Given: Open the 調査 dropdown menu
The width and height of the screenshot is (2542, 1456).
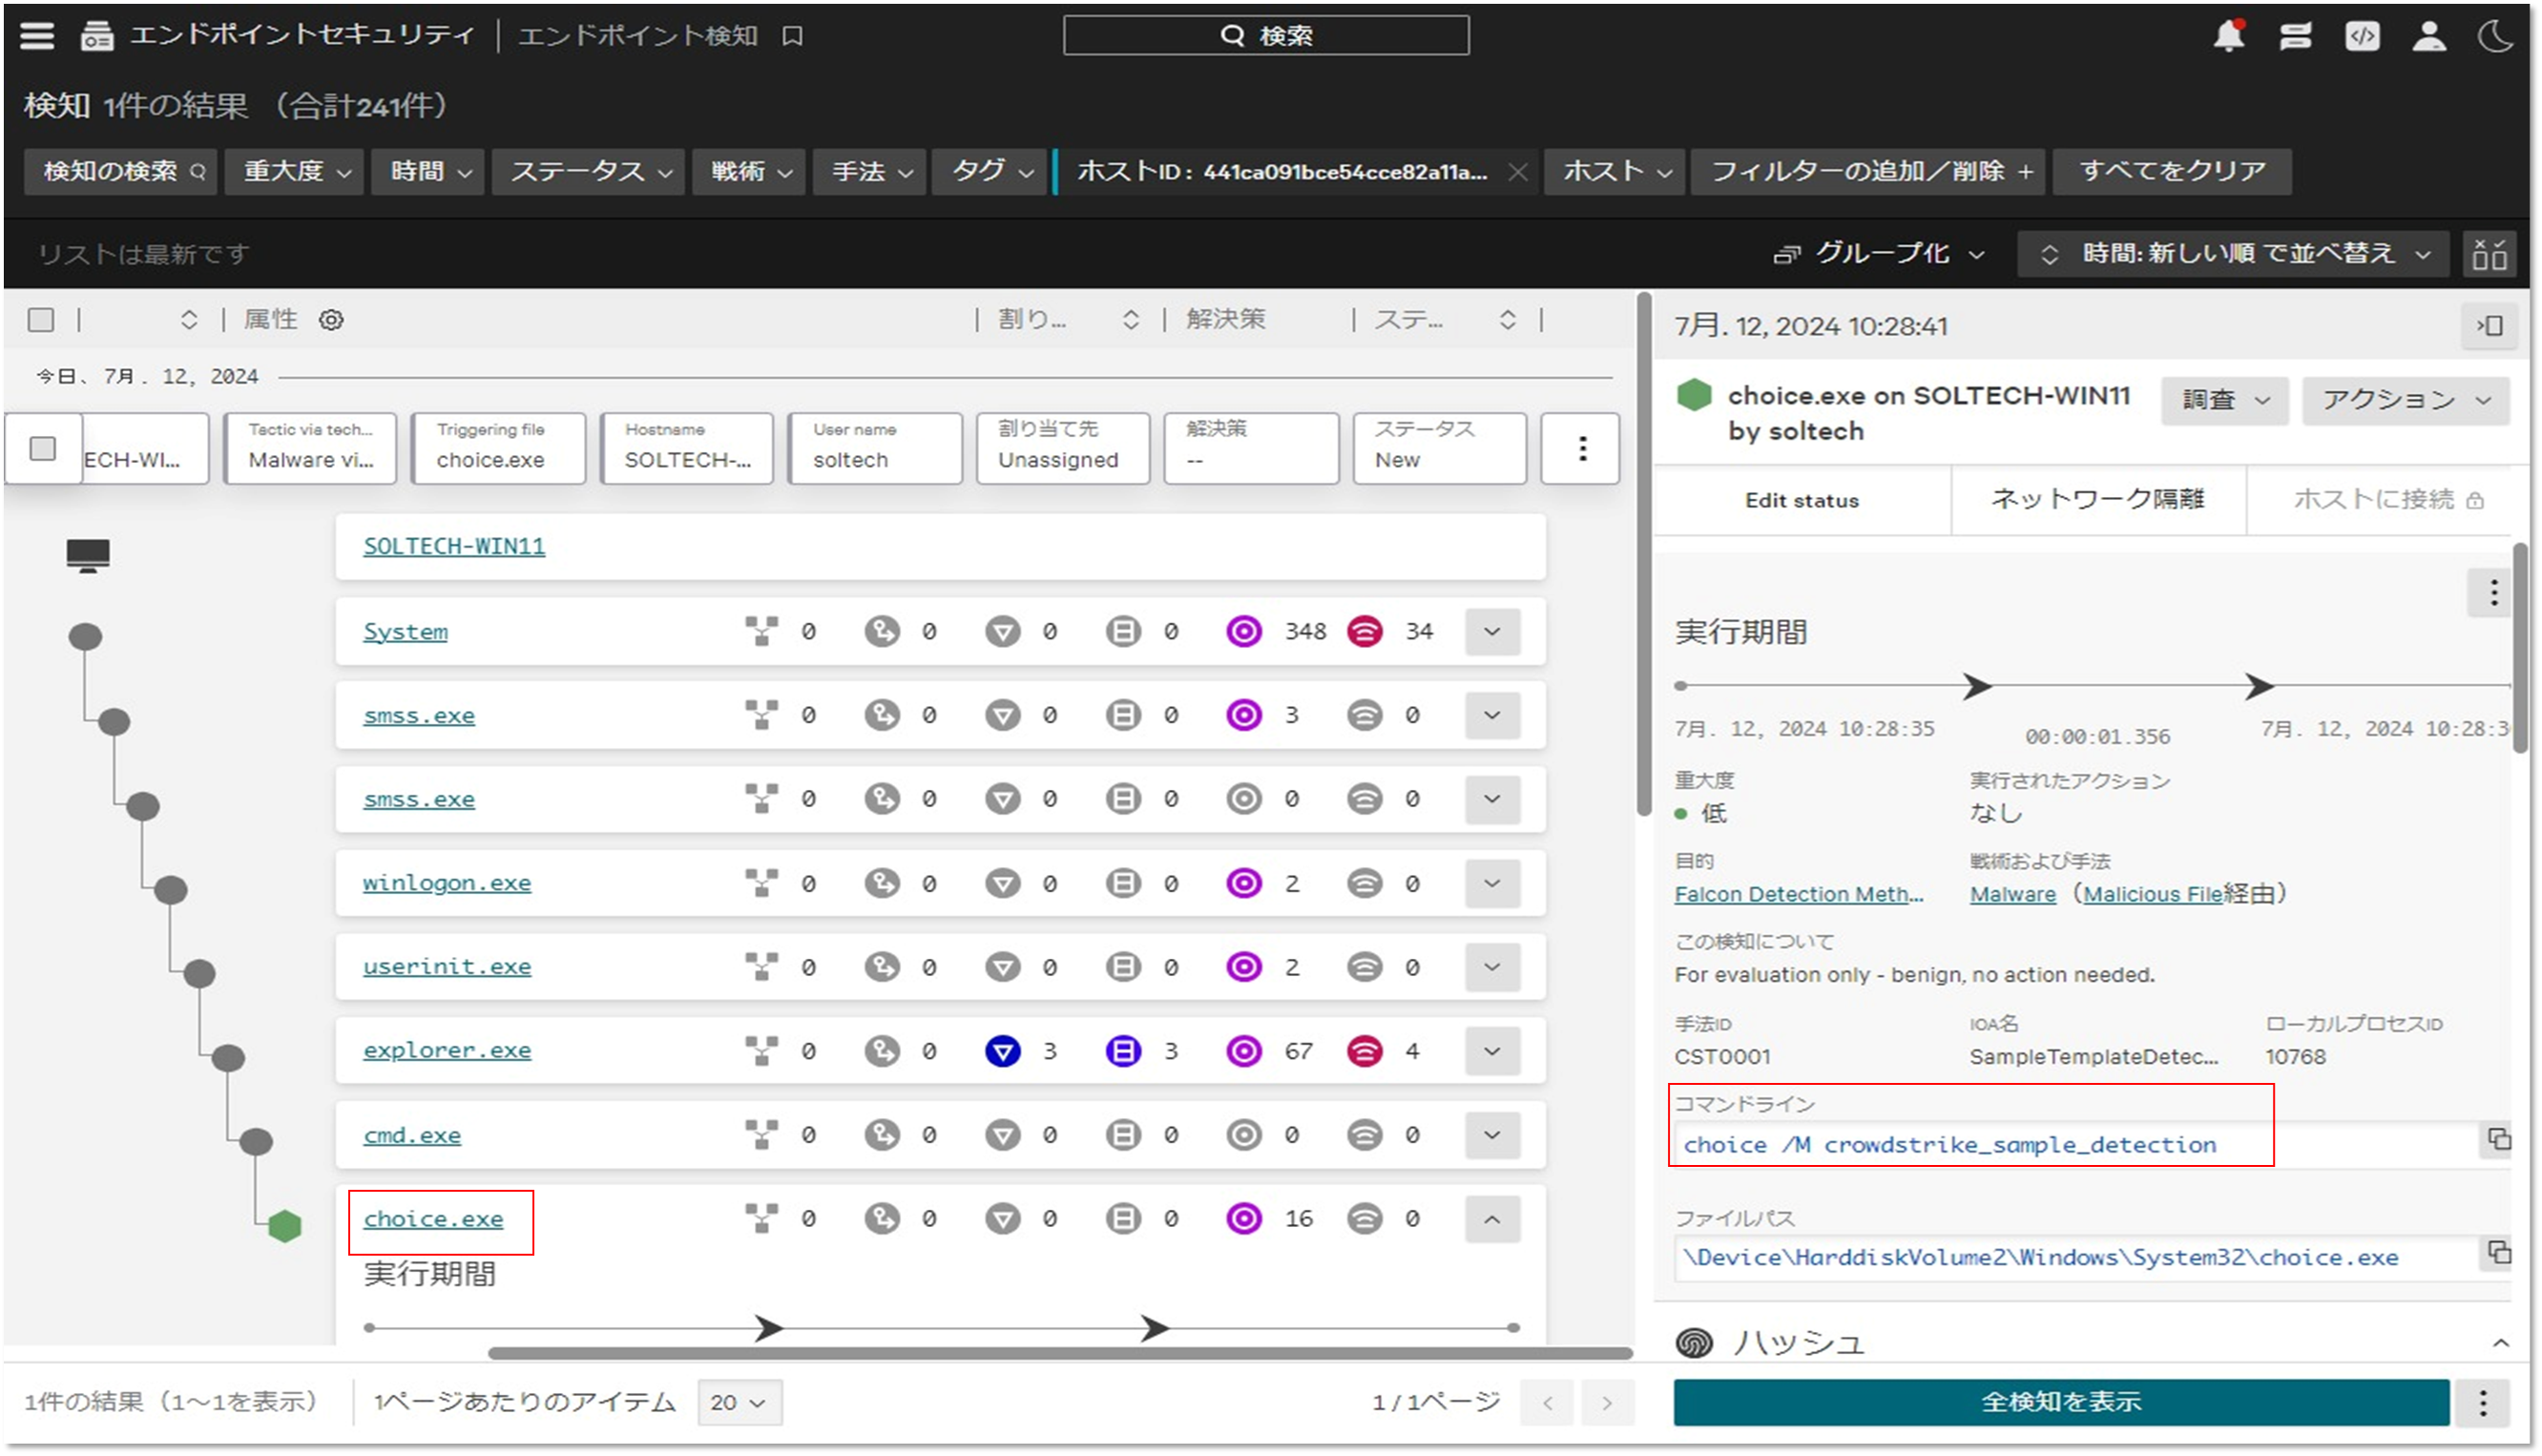Looking at the screenshot, I should tap(2224, 400).
